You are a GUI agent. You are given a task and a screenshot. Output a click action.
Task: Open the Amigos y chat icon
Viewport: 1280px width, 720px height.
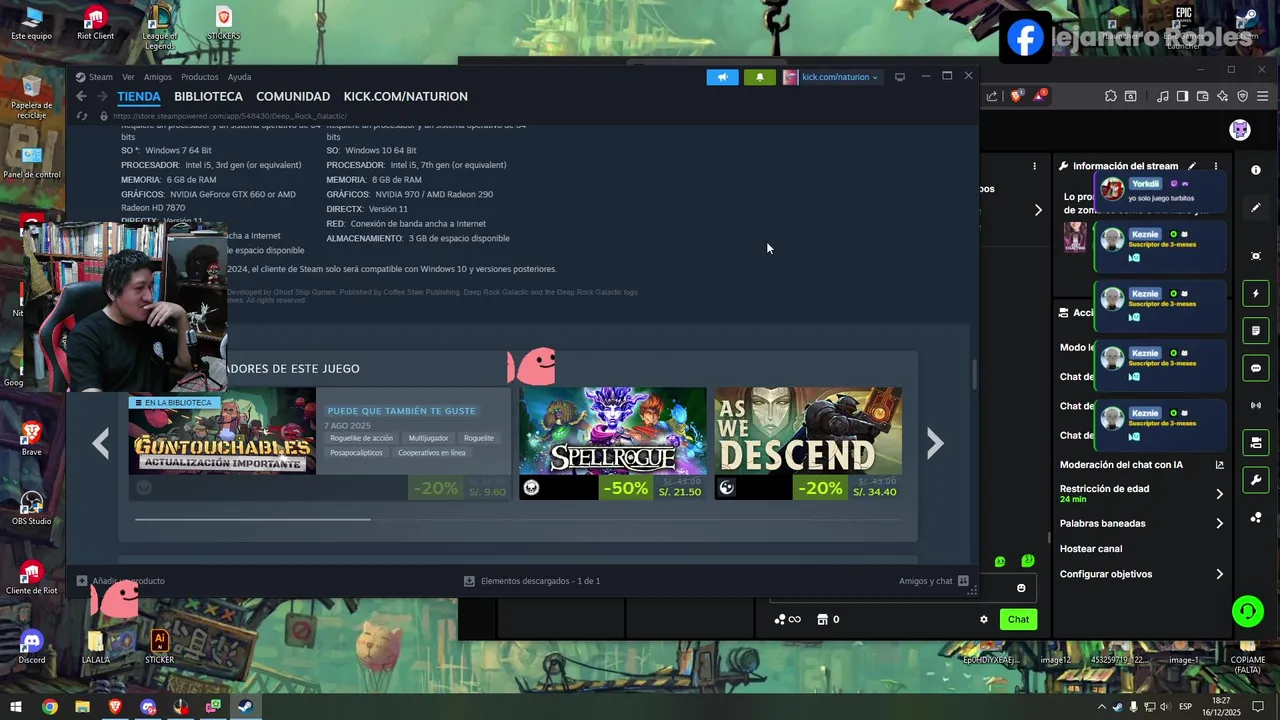pos(963,581)
